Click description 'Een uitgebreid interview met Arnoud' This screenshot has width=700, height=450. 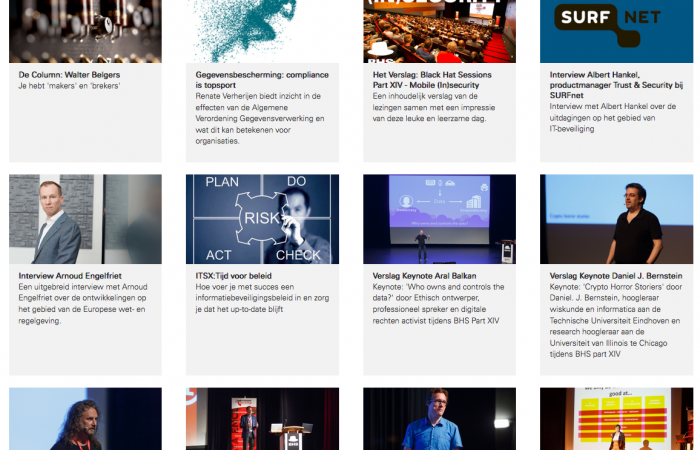tap(83, 304)
